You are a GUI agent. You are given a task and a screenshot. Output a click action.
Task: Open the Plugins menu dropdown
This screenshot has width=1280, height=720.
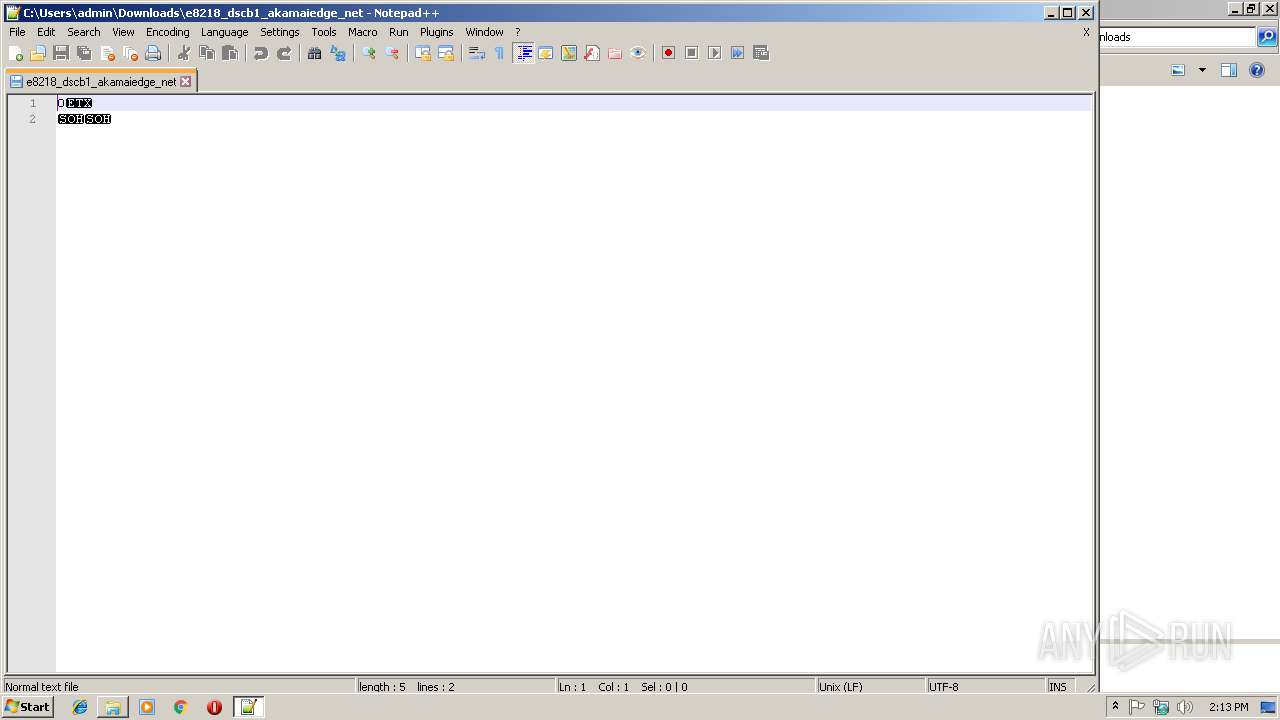[x=436, y=31]
